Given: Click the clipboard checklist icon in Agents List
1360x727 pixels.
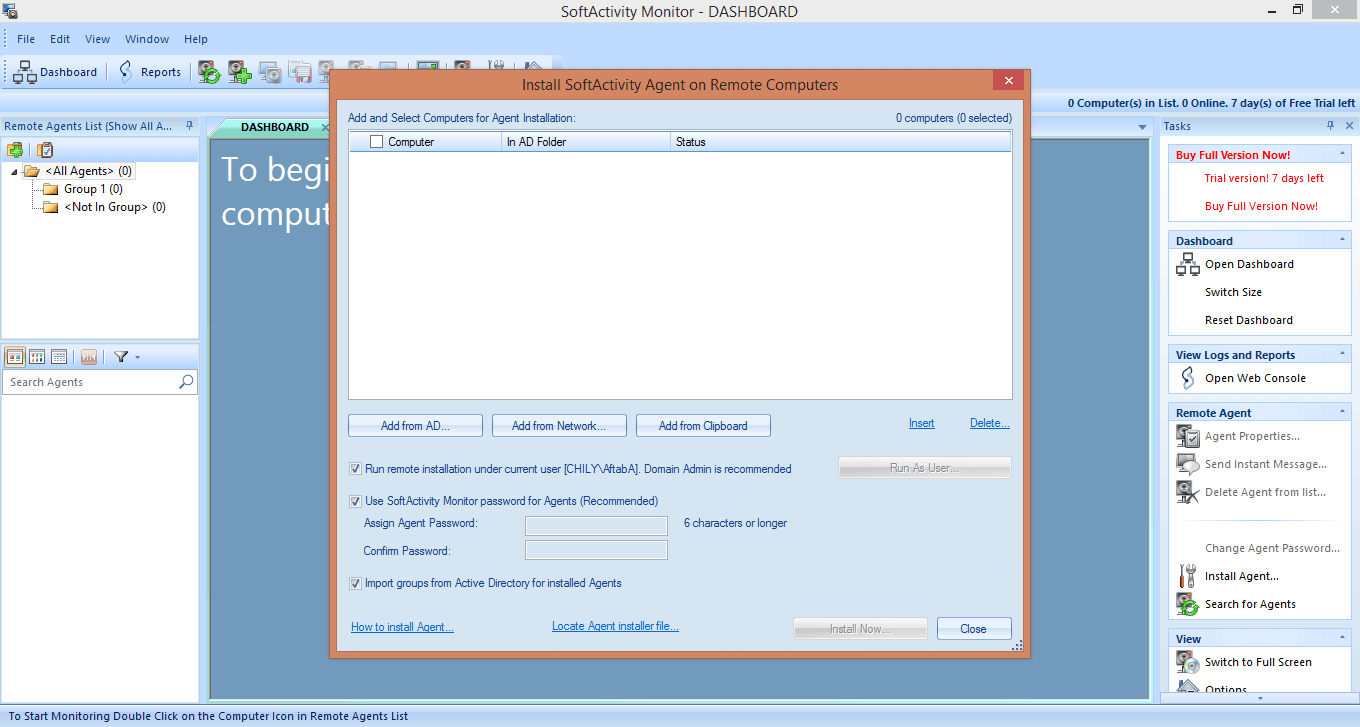Looking at the screenshot, I should pos(45,150).
